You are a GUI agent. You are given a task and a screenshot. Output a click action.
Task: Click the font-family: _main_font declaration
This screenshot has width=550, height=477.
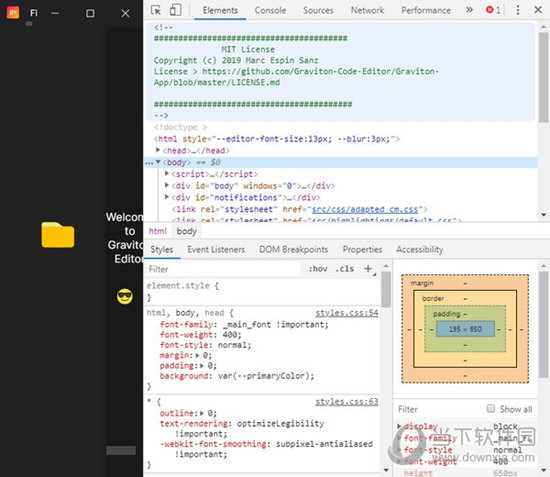coord(244,324)
